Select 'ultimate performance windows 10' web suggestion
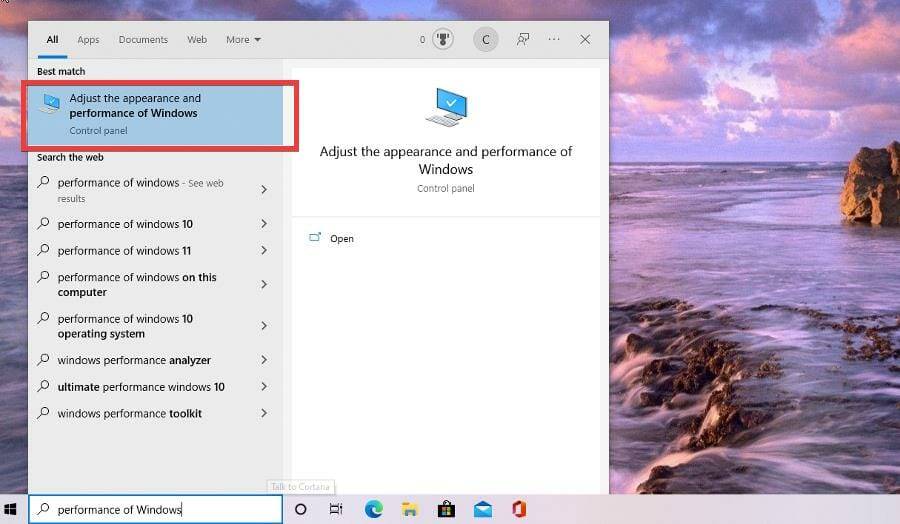Screen dimensions: 900x524 141,387
